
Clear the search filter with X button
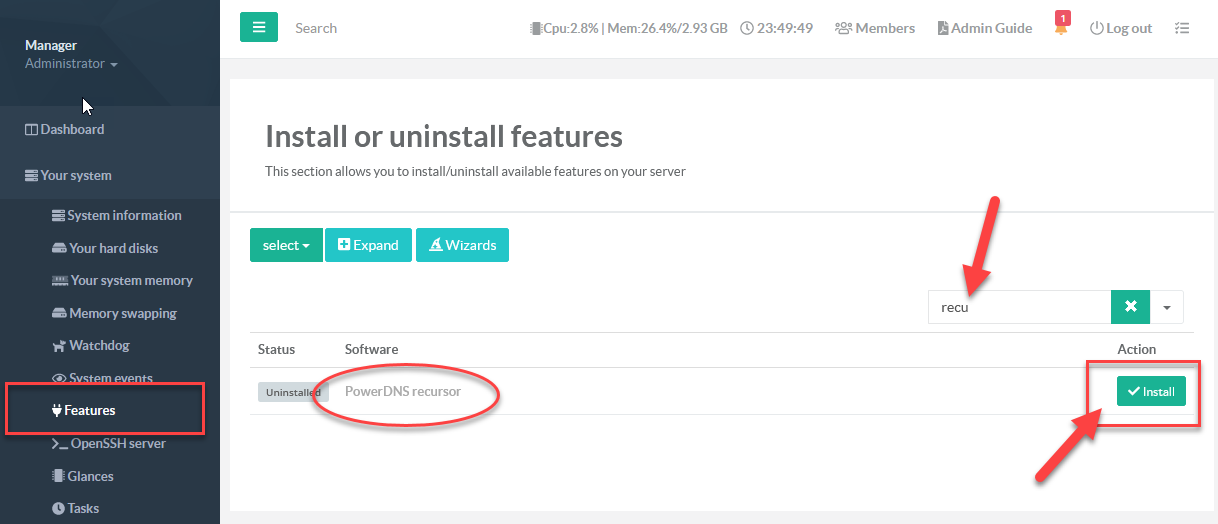(x=1130, y=307)
